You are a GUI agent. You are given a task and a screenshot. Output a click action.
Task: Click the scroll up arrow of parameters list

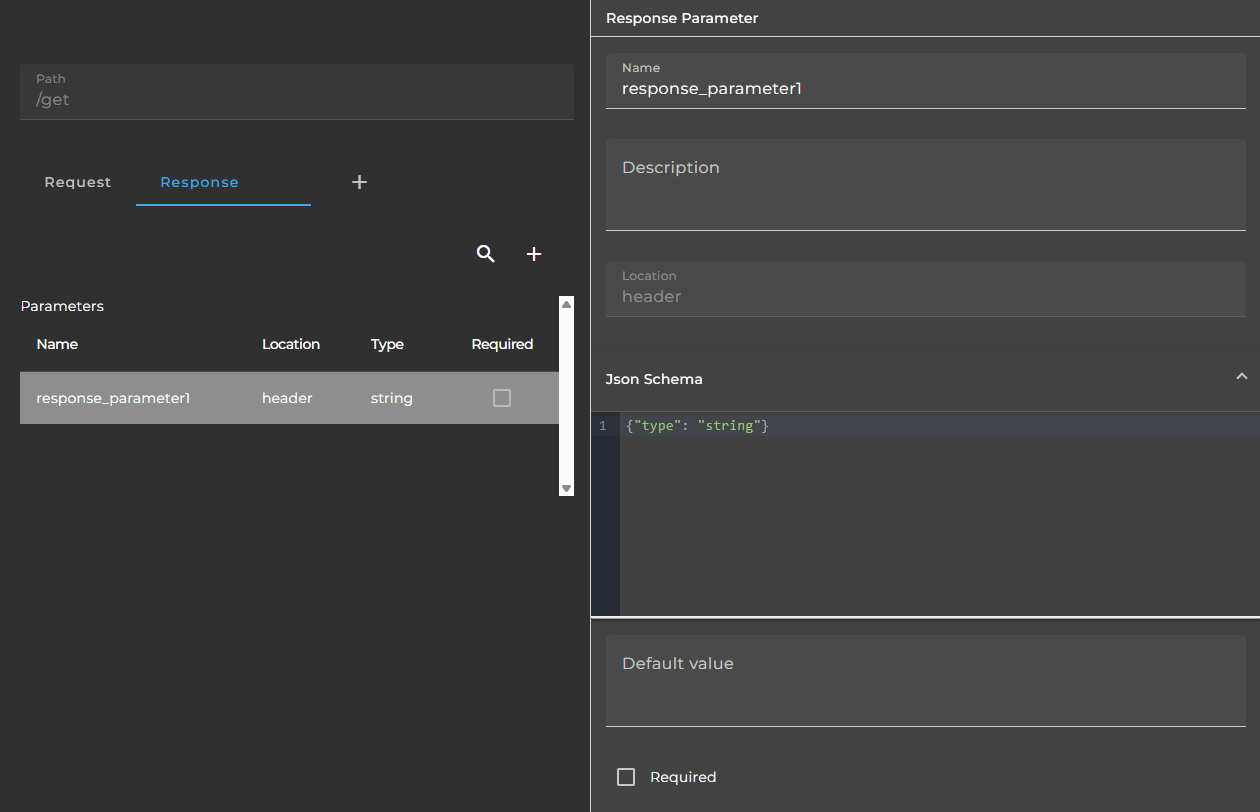[x=566, y=304]
